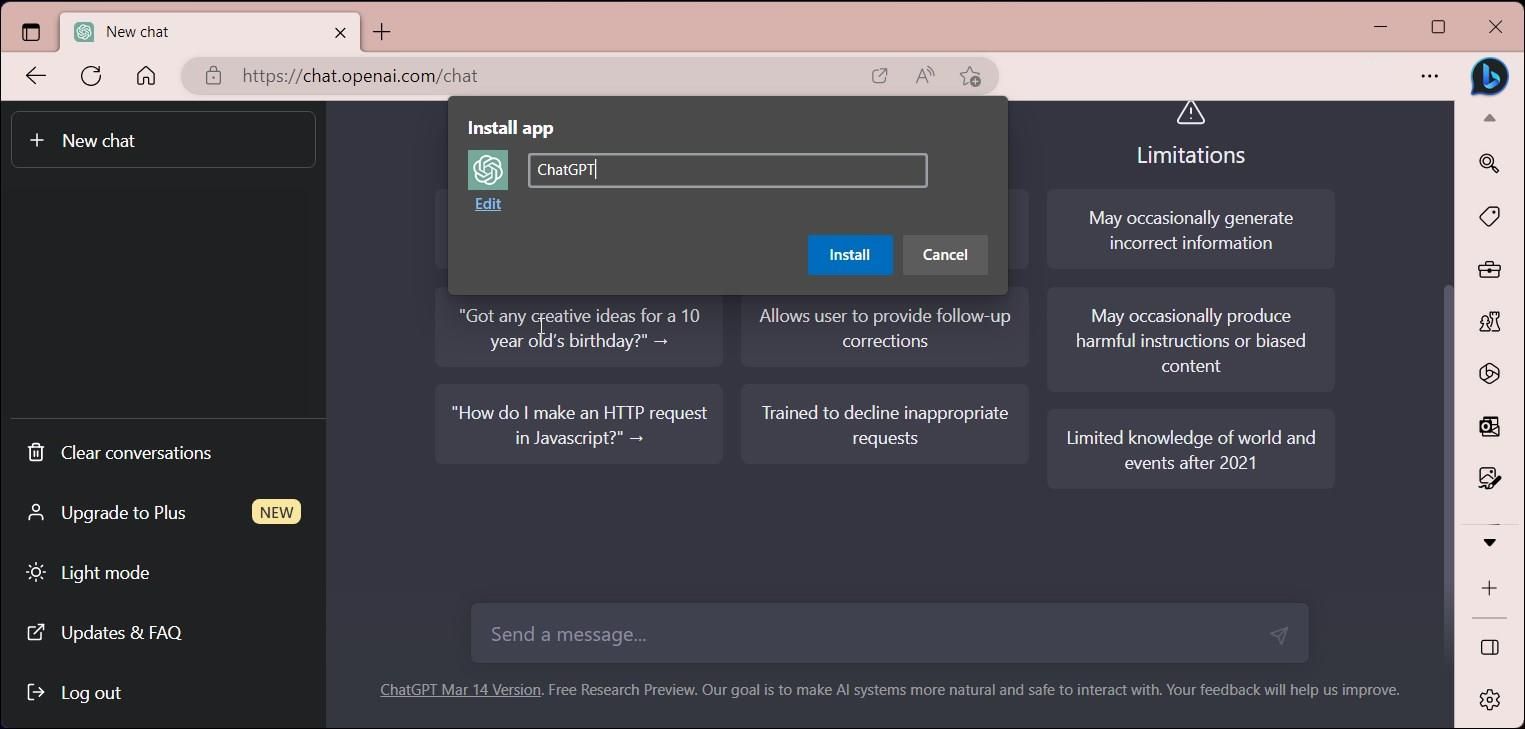The image size is (1525, 729).
Task: Select the New chat tab
Action: pos(180,31)
